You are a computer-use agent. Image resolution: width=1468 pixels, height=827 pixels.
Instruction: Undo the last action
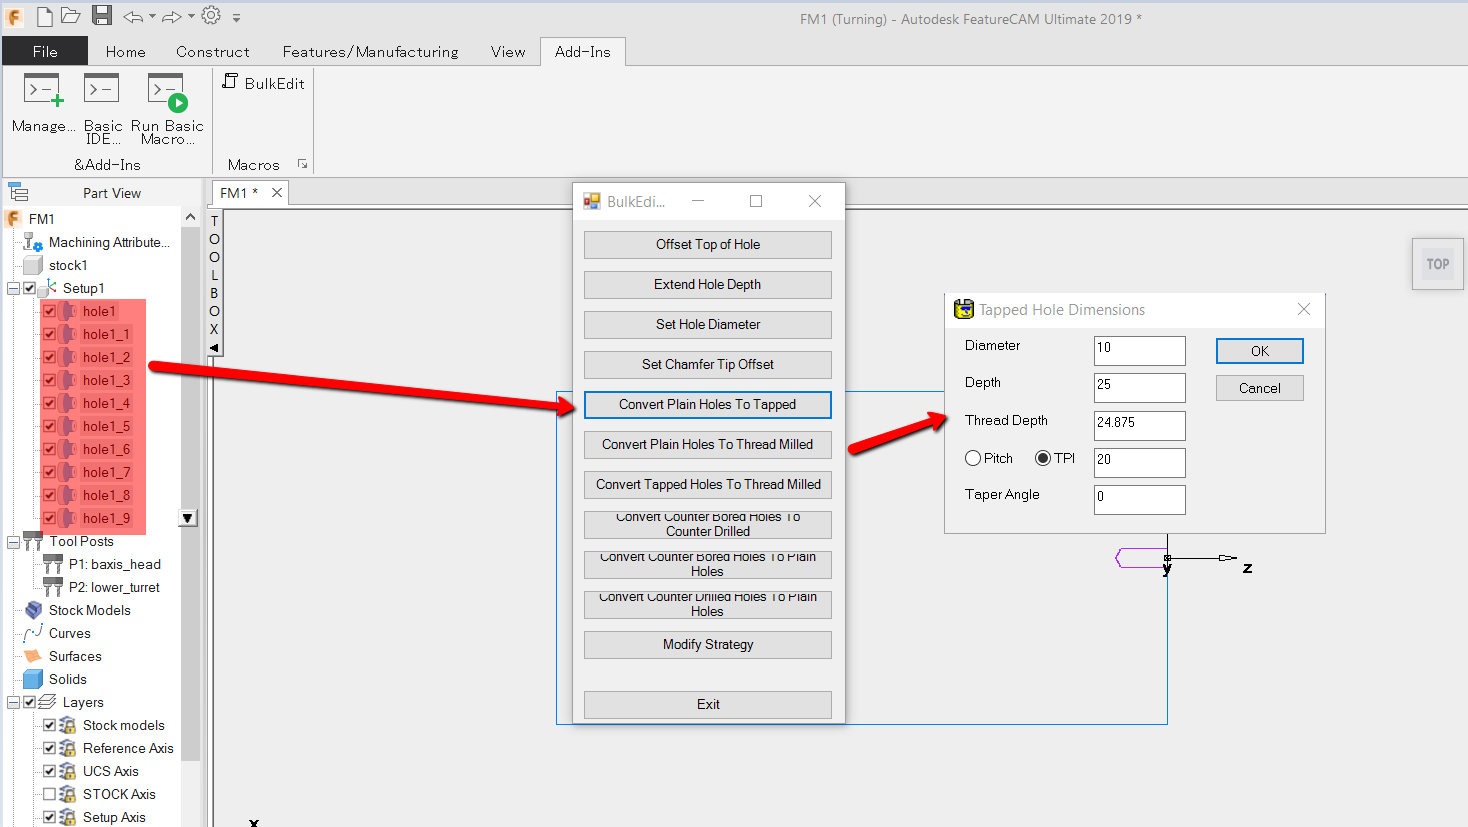click(134, 15)
